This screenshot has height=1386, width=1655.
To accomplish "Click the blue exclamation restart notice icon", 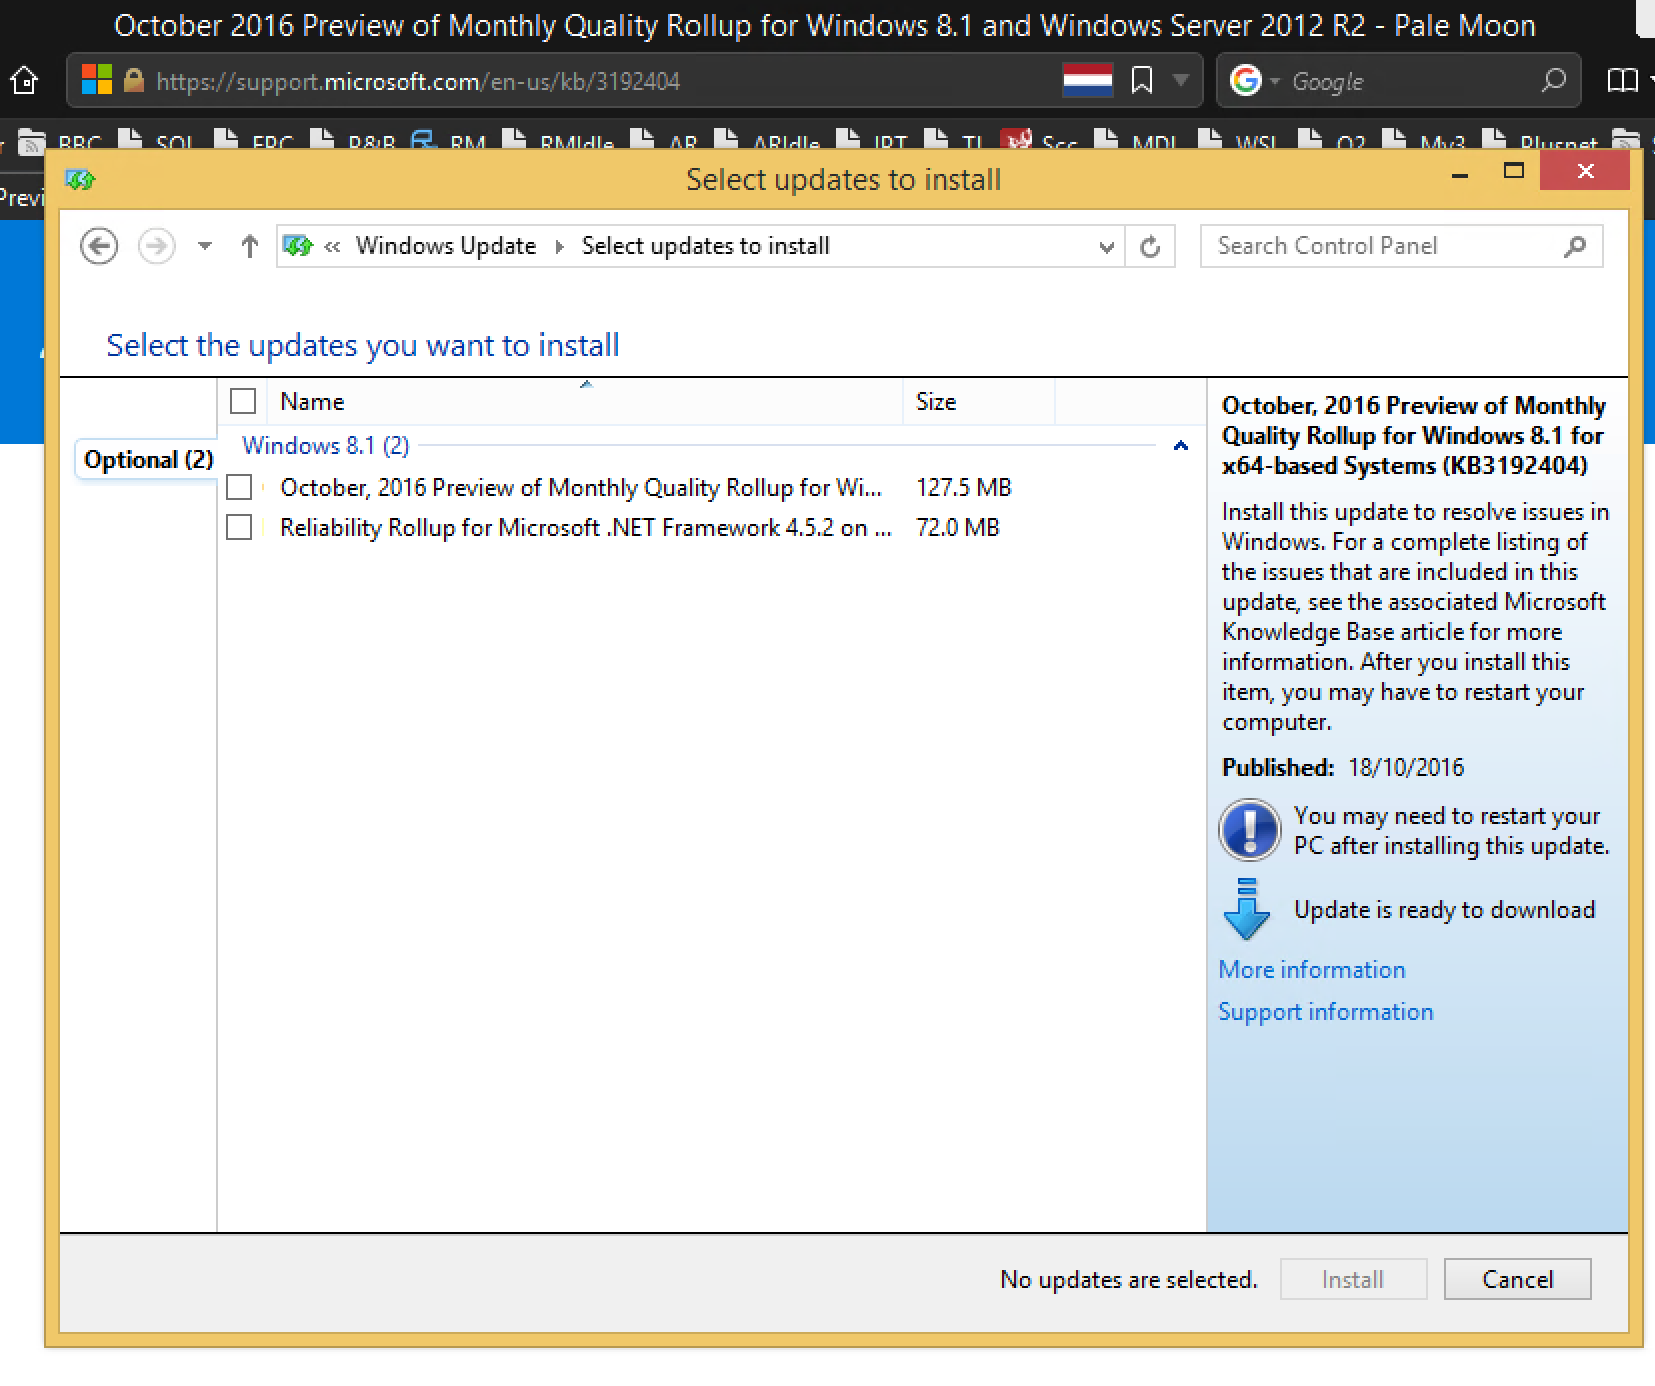I will 1250,830.
